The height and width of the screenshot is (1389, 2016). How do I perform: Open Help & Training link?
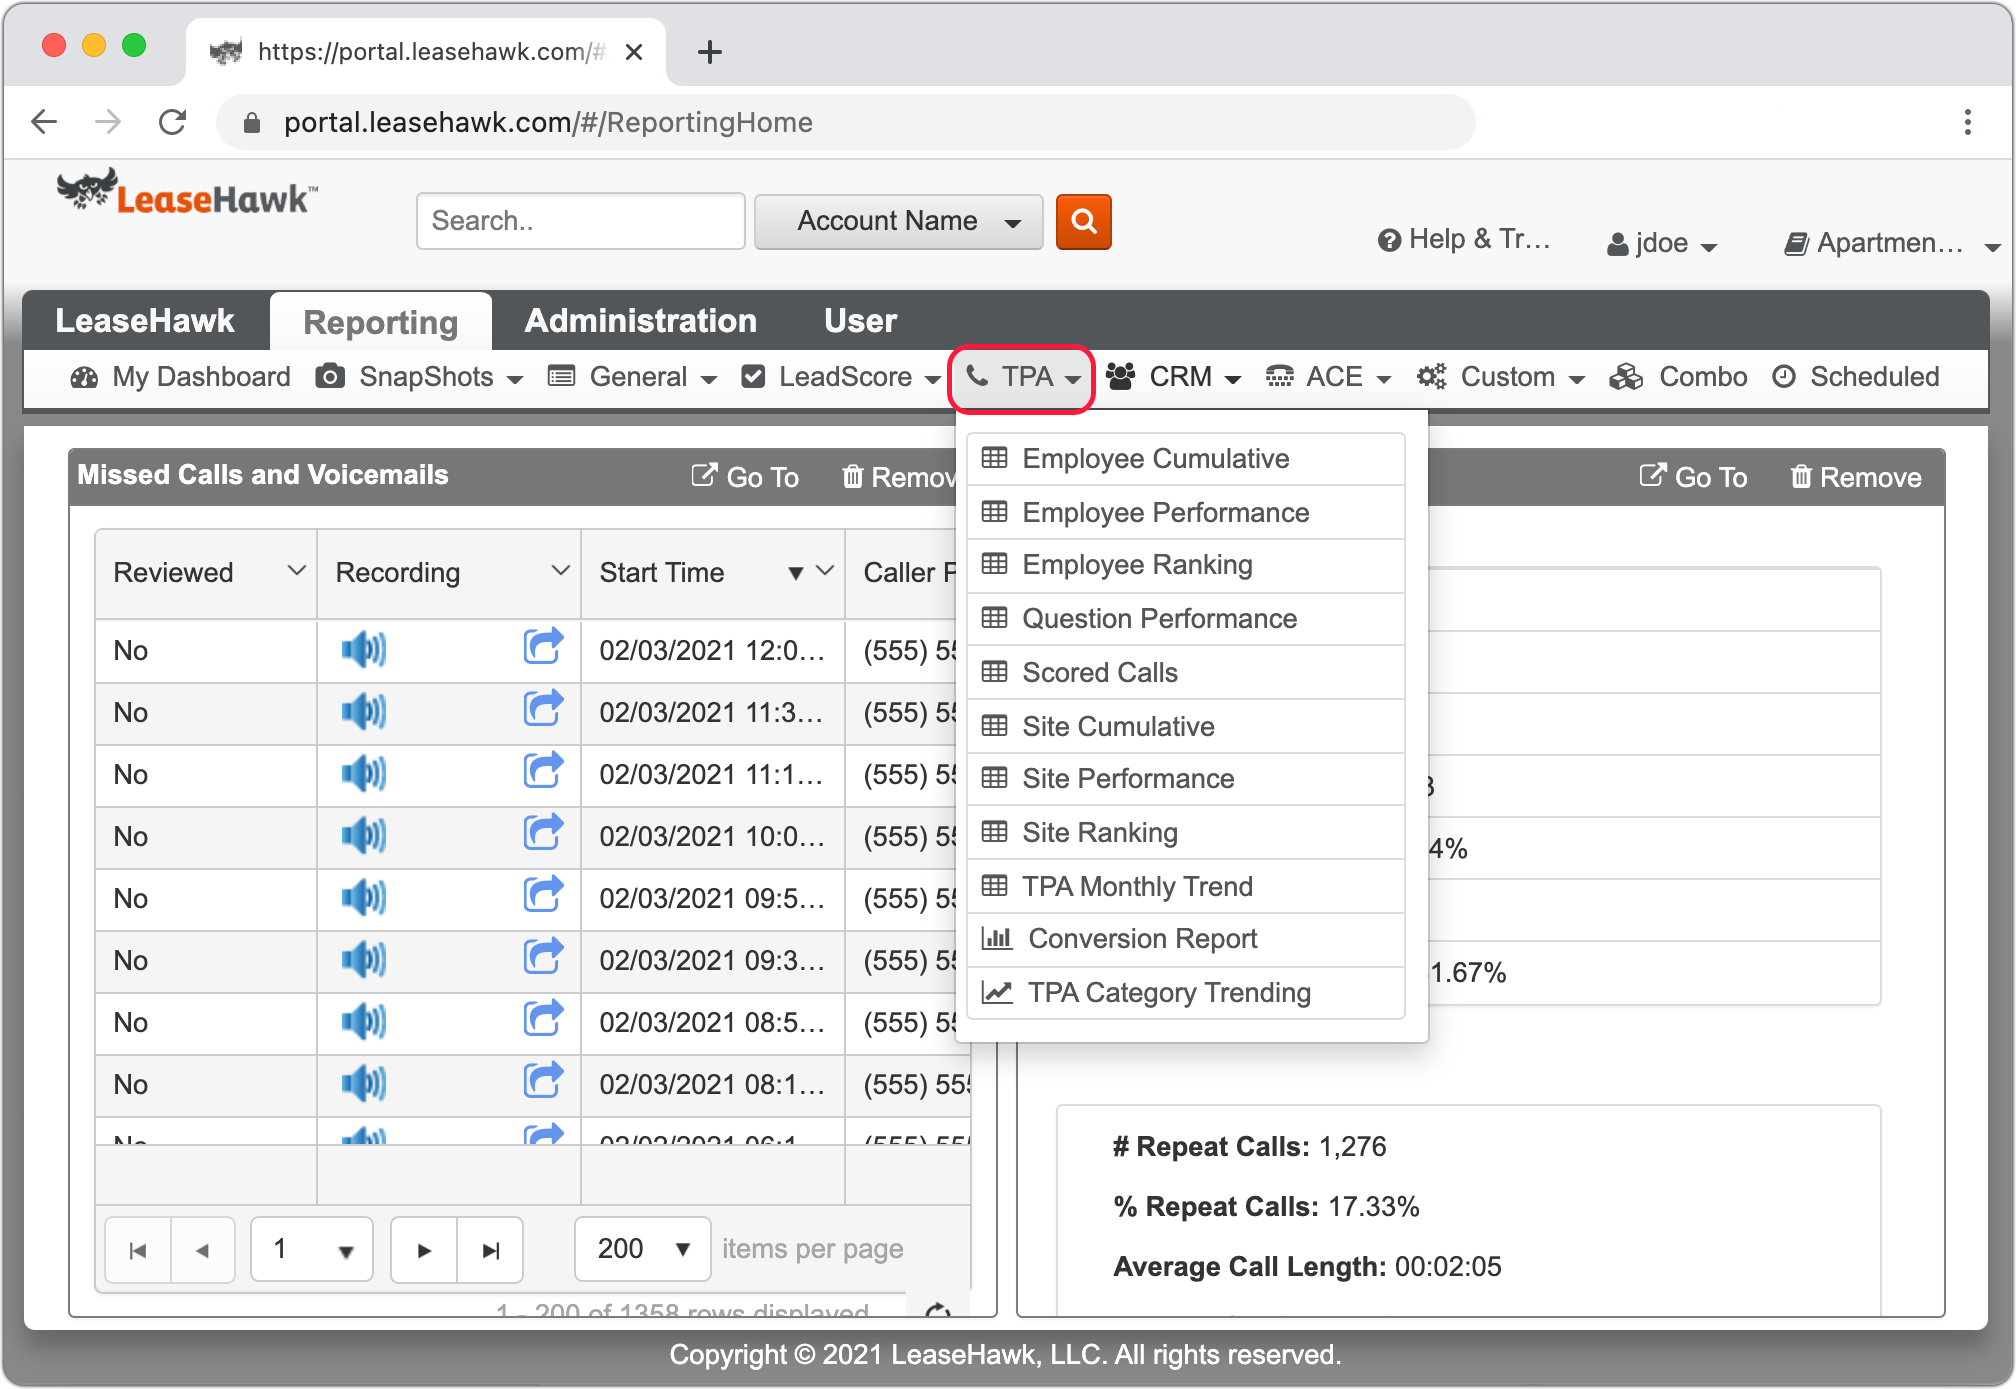pyautogui.click(x=1464, y=240)
